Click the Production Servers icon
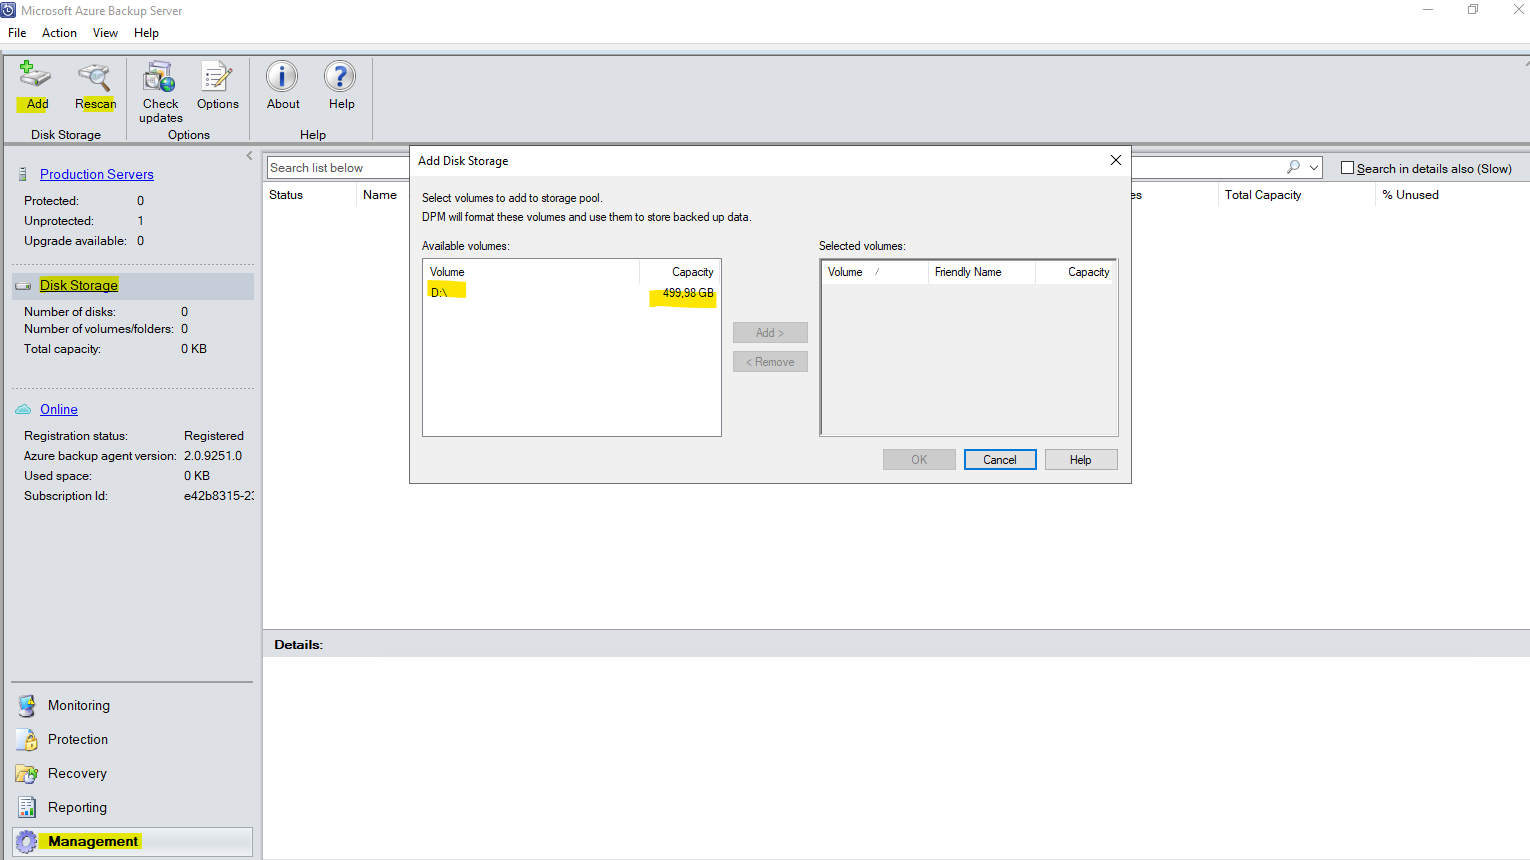 pyautogui.click(x=23, y=174)
